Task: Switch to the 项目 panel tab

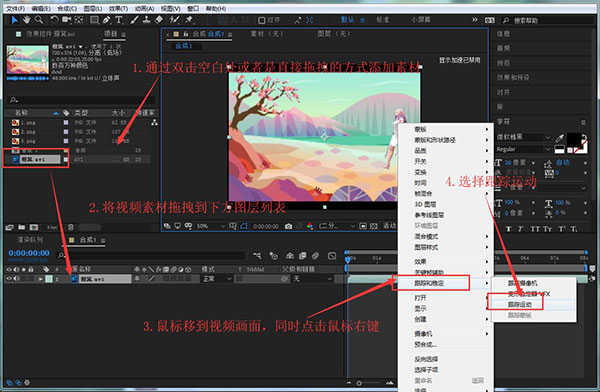Action: click(x=111, y=34)
